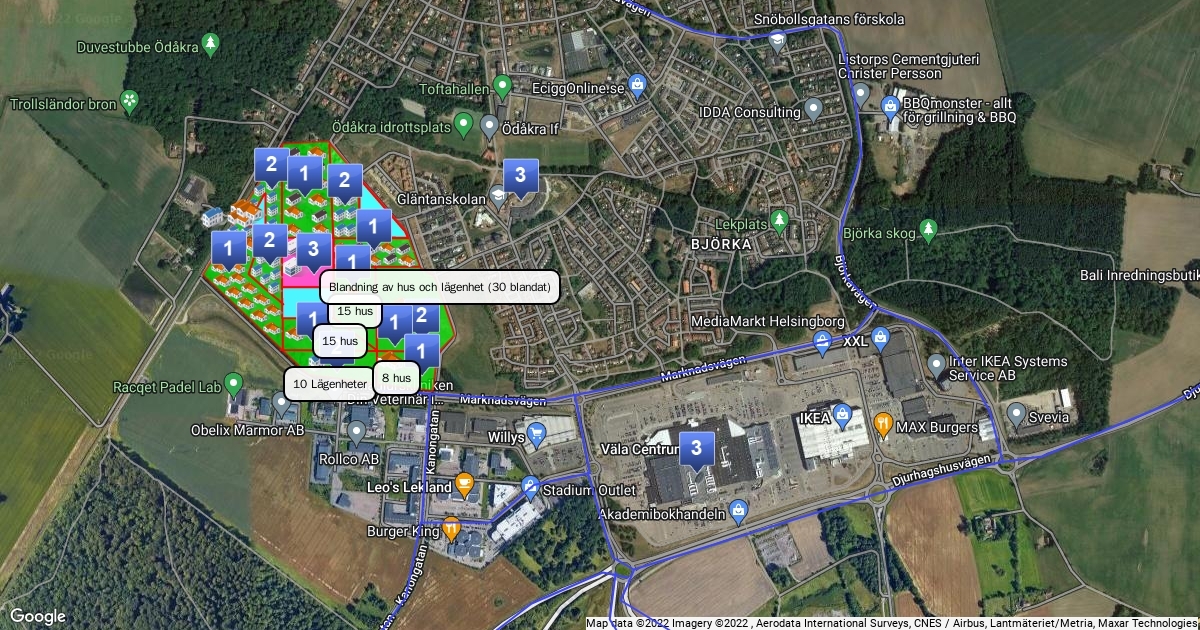Viewport: 1200px width, 630px height.
Task: Open the Björka skog park marker
Action: [x=928, y=230]
